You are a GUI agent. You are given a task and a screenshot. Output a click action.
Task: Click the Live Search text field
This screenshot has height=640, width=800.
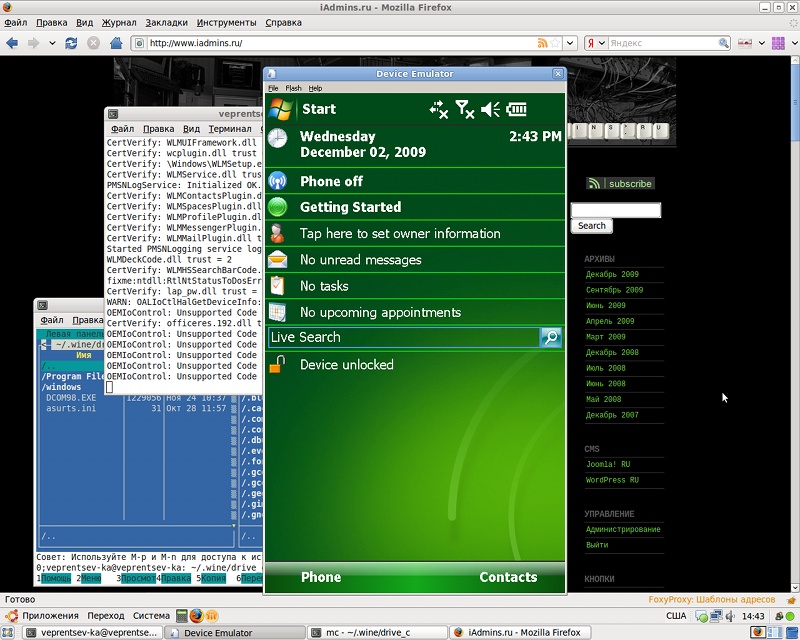[x=404, y=337]
